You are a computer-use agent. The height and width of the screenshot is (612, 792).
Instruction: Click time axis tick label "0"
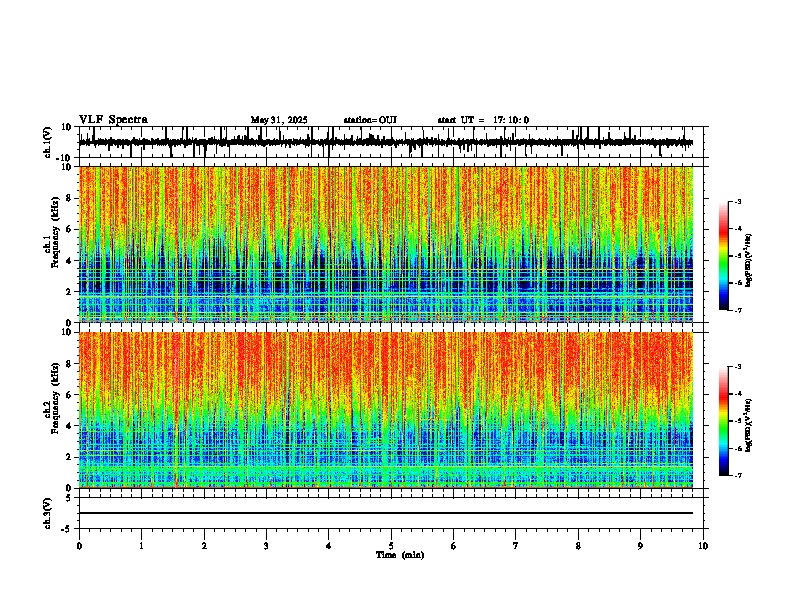pos(79,546)
